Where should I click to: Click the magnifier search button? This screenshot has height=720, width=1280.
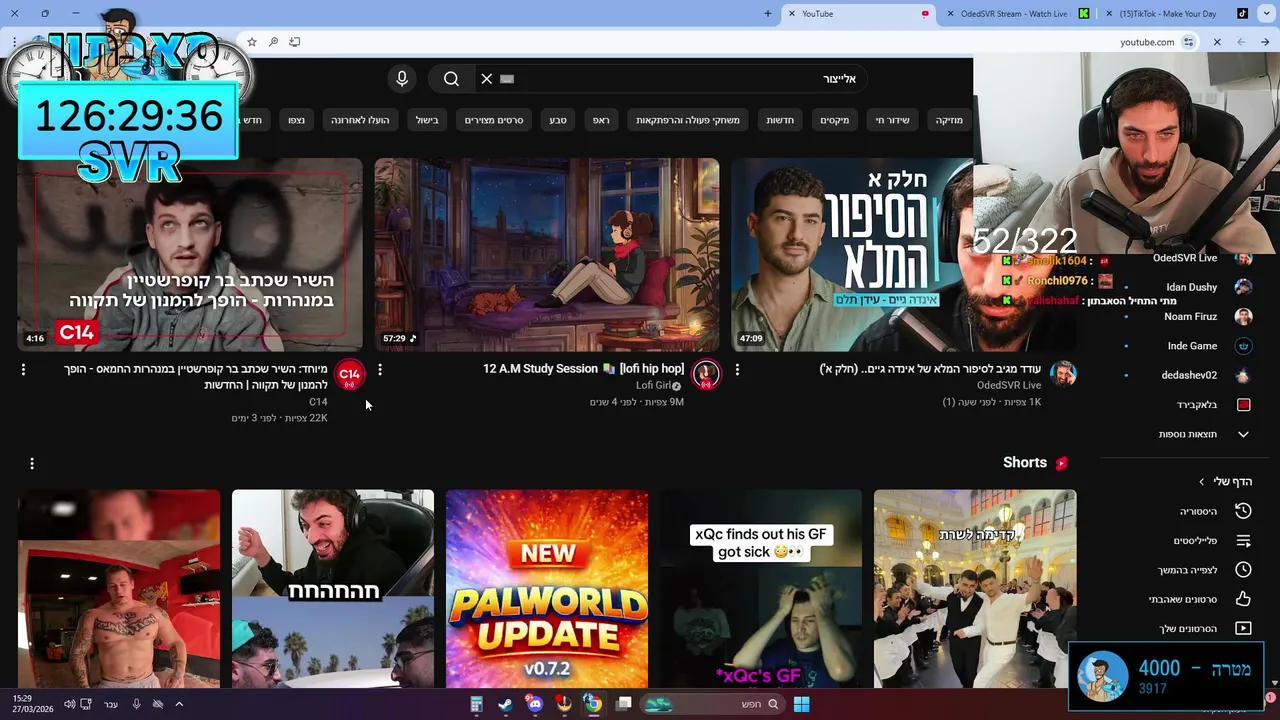pos(451,79)
